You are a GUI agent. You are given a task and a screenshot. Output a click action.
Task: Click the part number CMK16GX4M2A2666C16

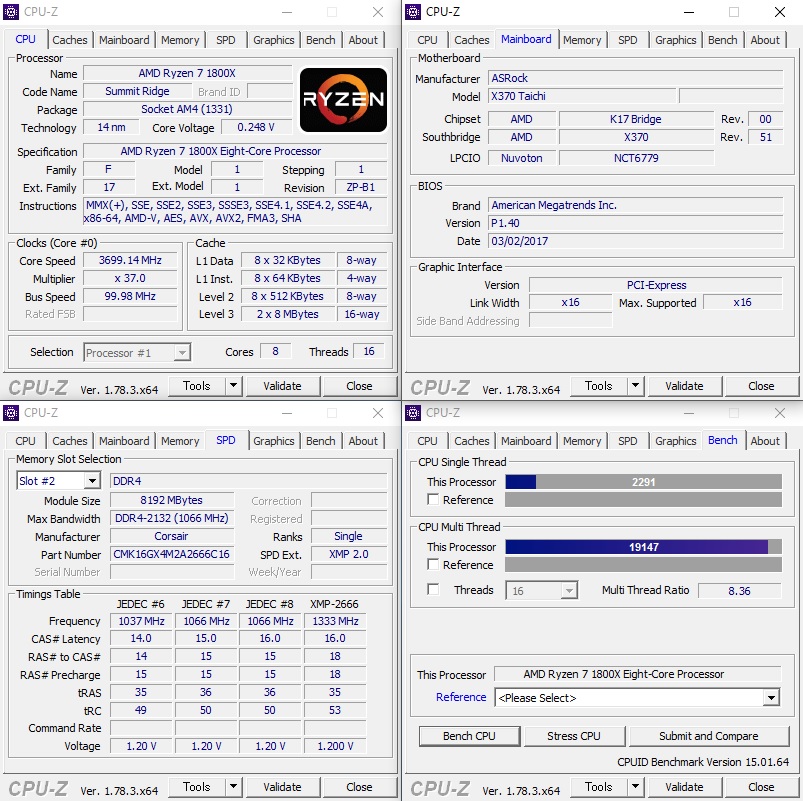[x=172, y=554]
